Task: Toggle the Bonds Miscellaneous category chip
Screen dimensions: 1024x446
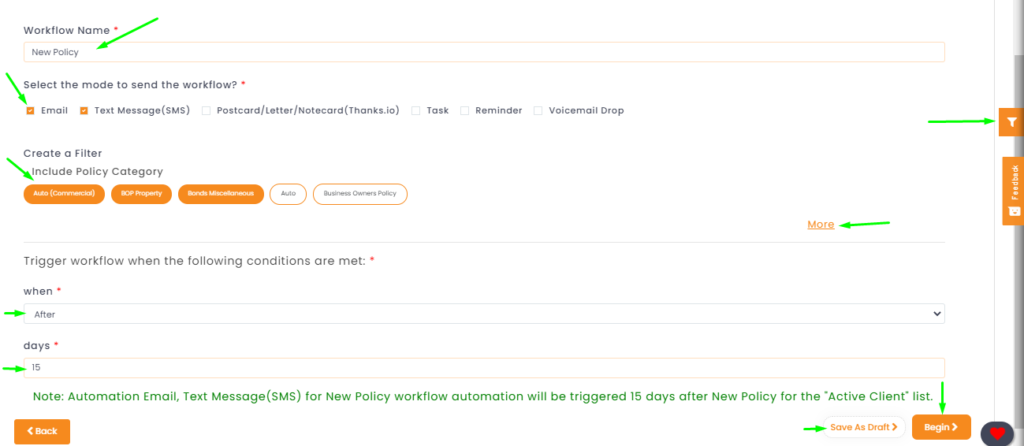Action: point(221,194)
